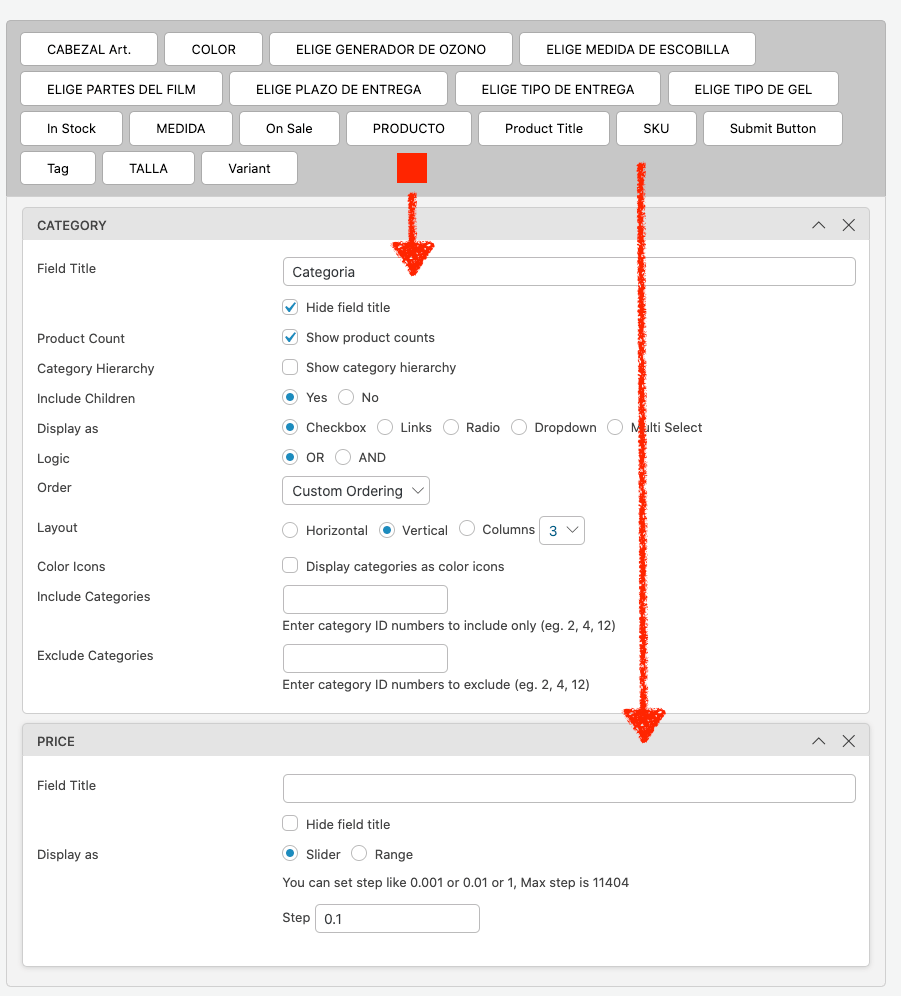Add the Variant field button
901x996 pixels.
point(249,168)
